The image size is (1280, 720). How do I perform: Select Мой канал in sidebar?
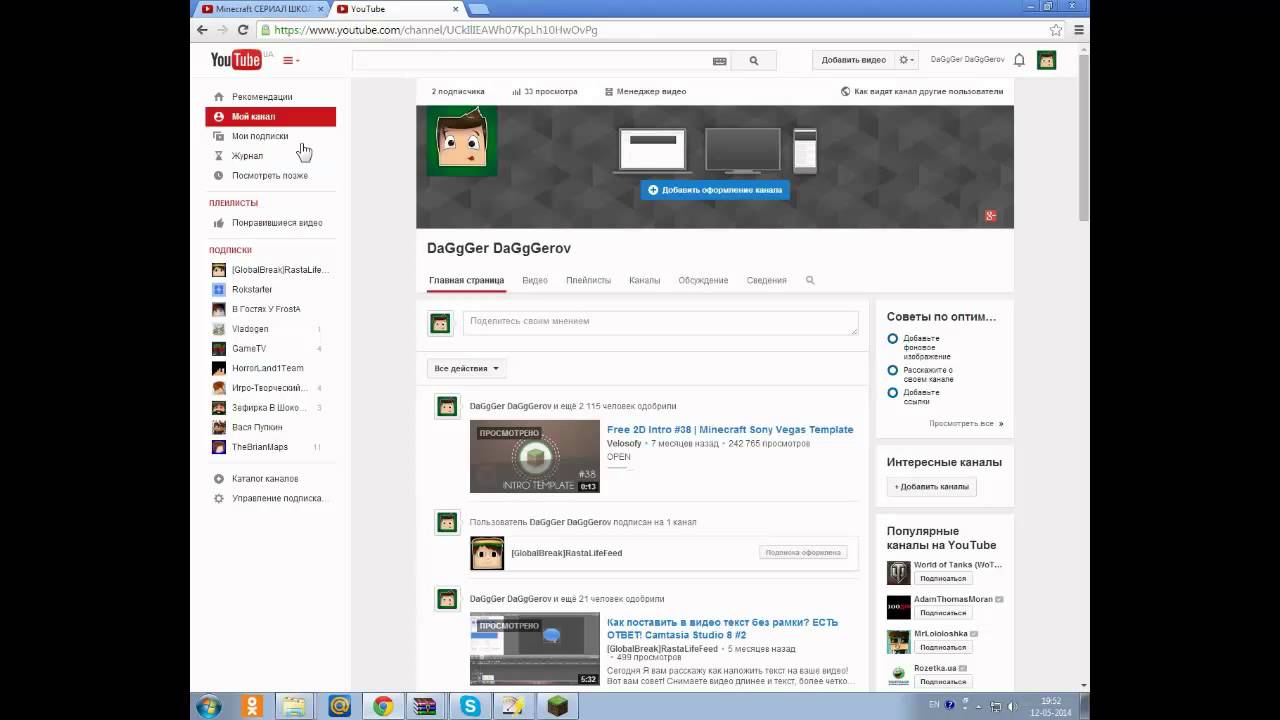[x=270, y=116]
